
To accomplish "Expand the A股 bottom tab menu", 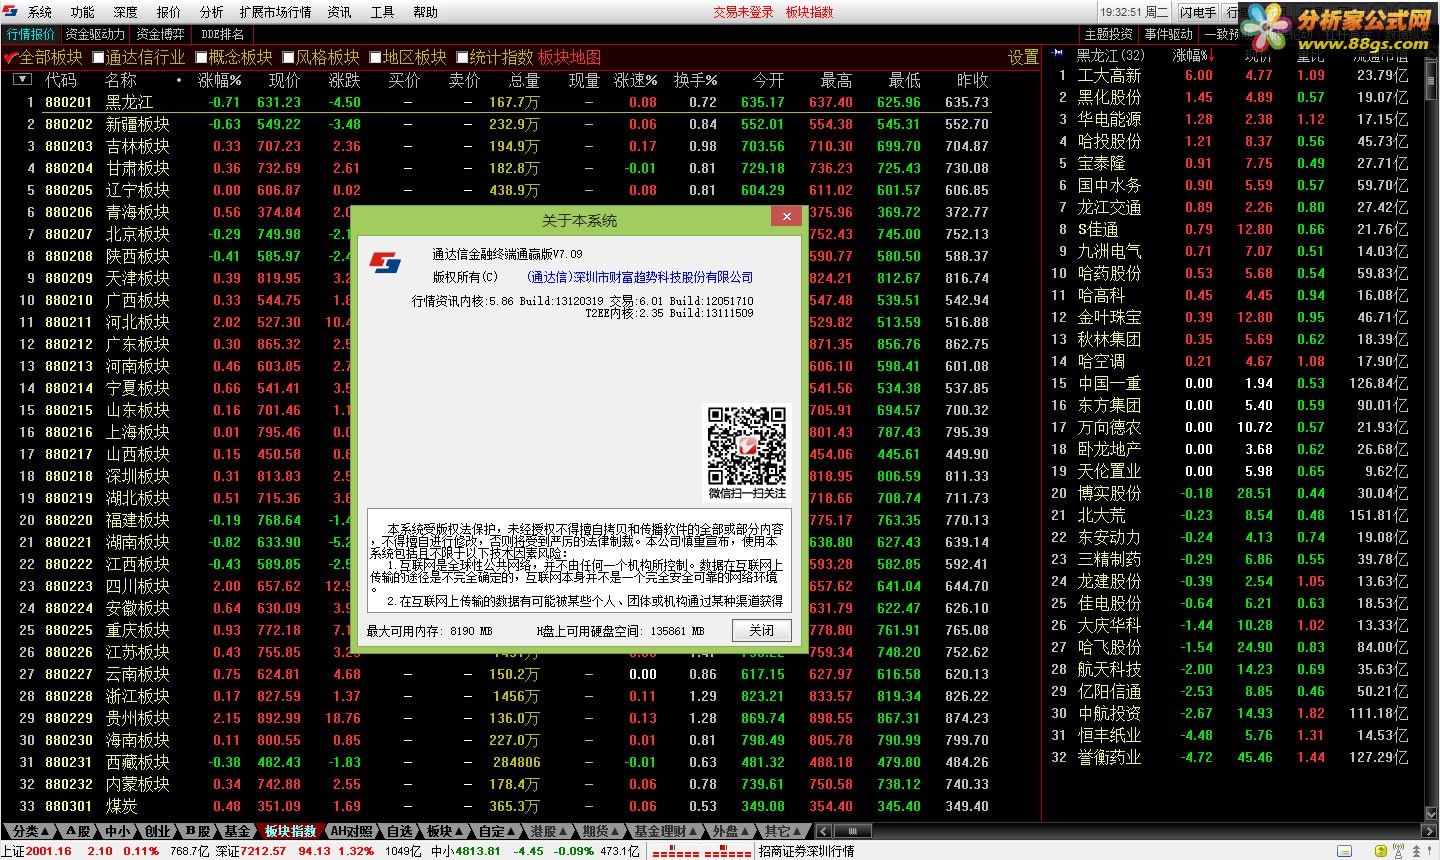I will [x=80, y=831].
